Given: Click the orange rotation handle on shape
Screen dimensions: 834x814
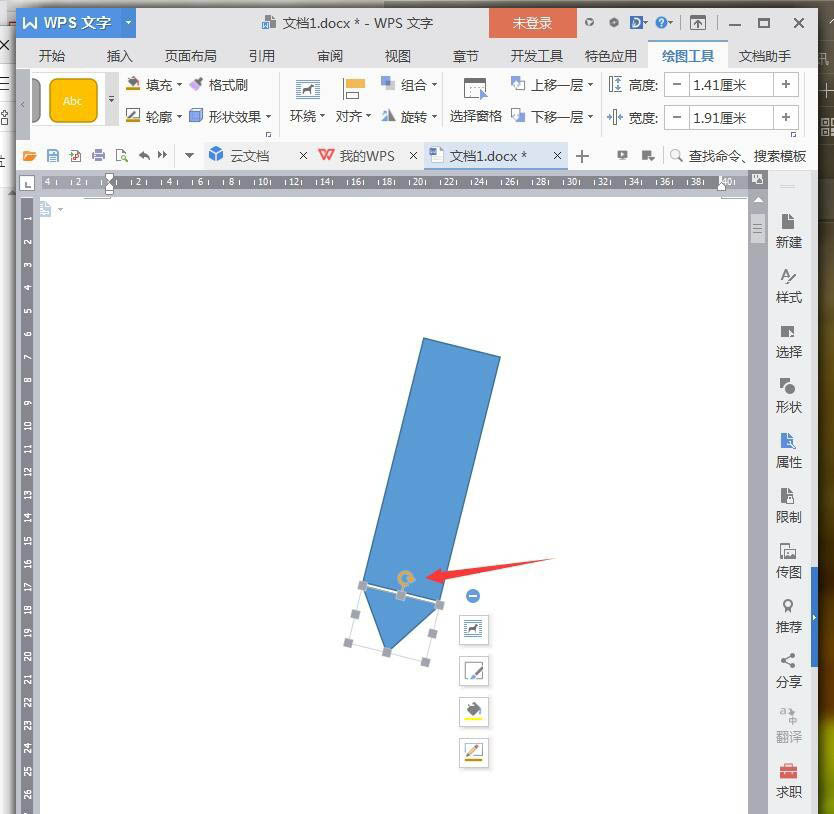Looking at the screenshot, I should point(406,578).
